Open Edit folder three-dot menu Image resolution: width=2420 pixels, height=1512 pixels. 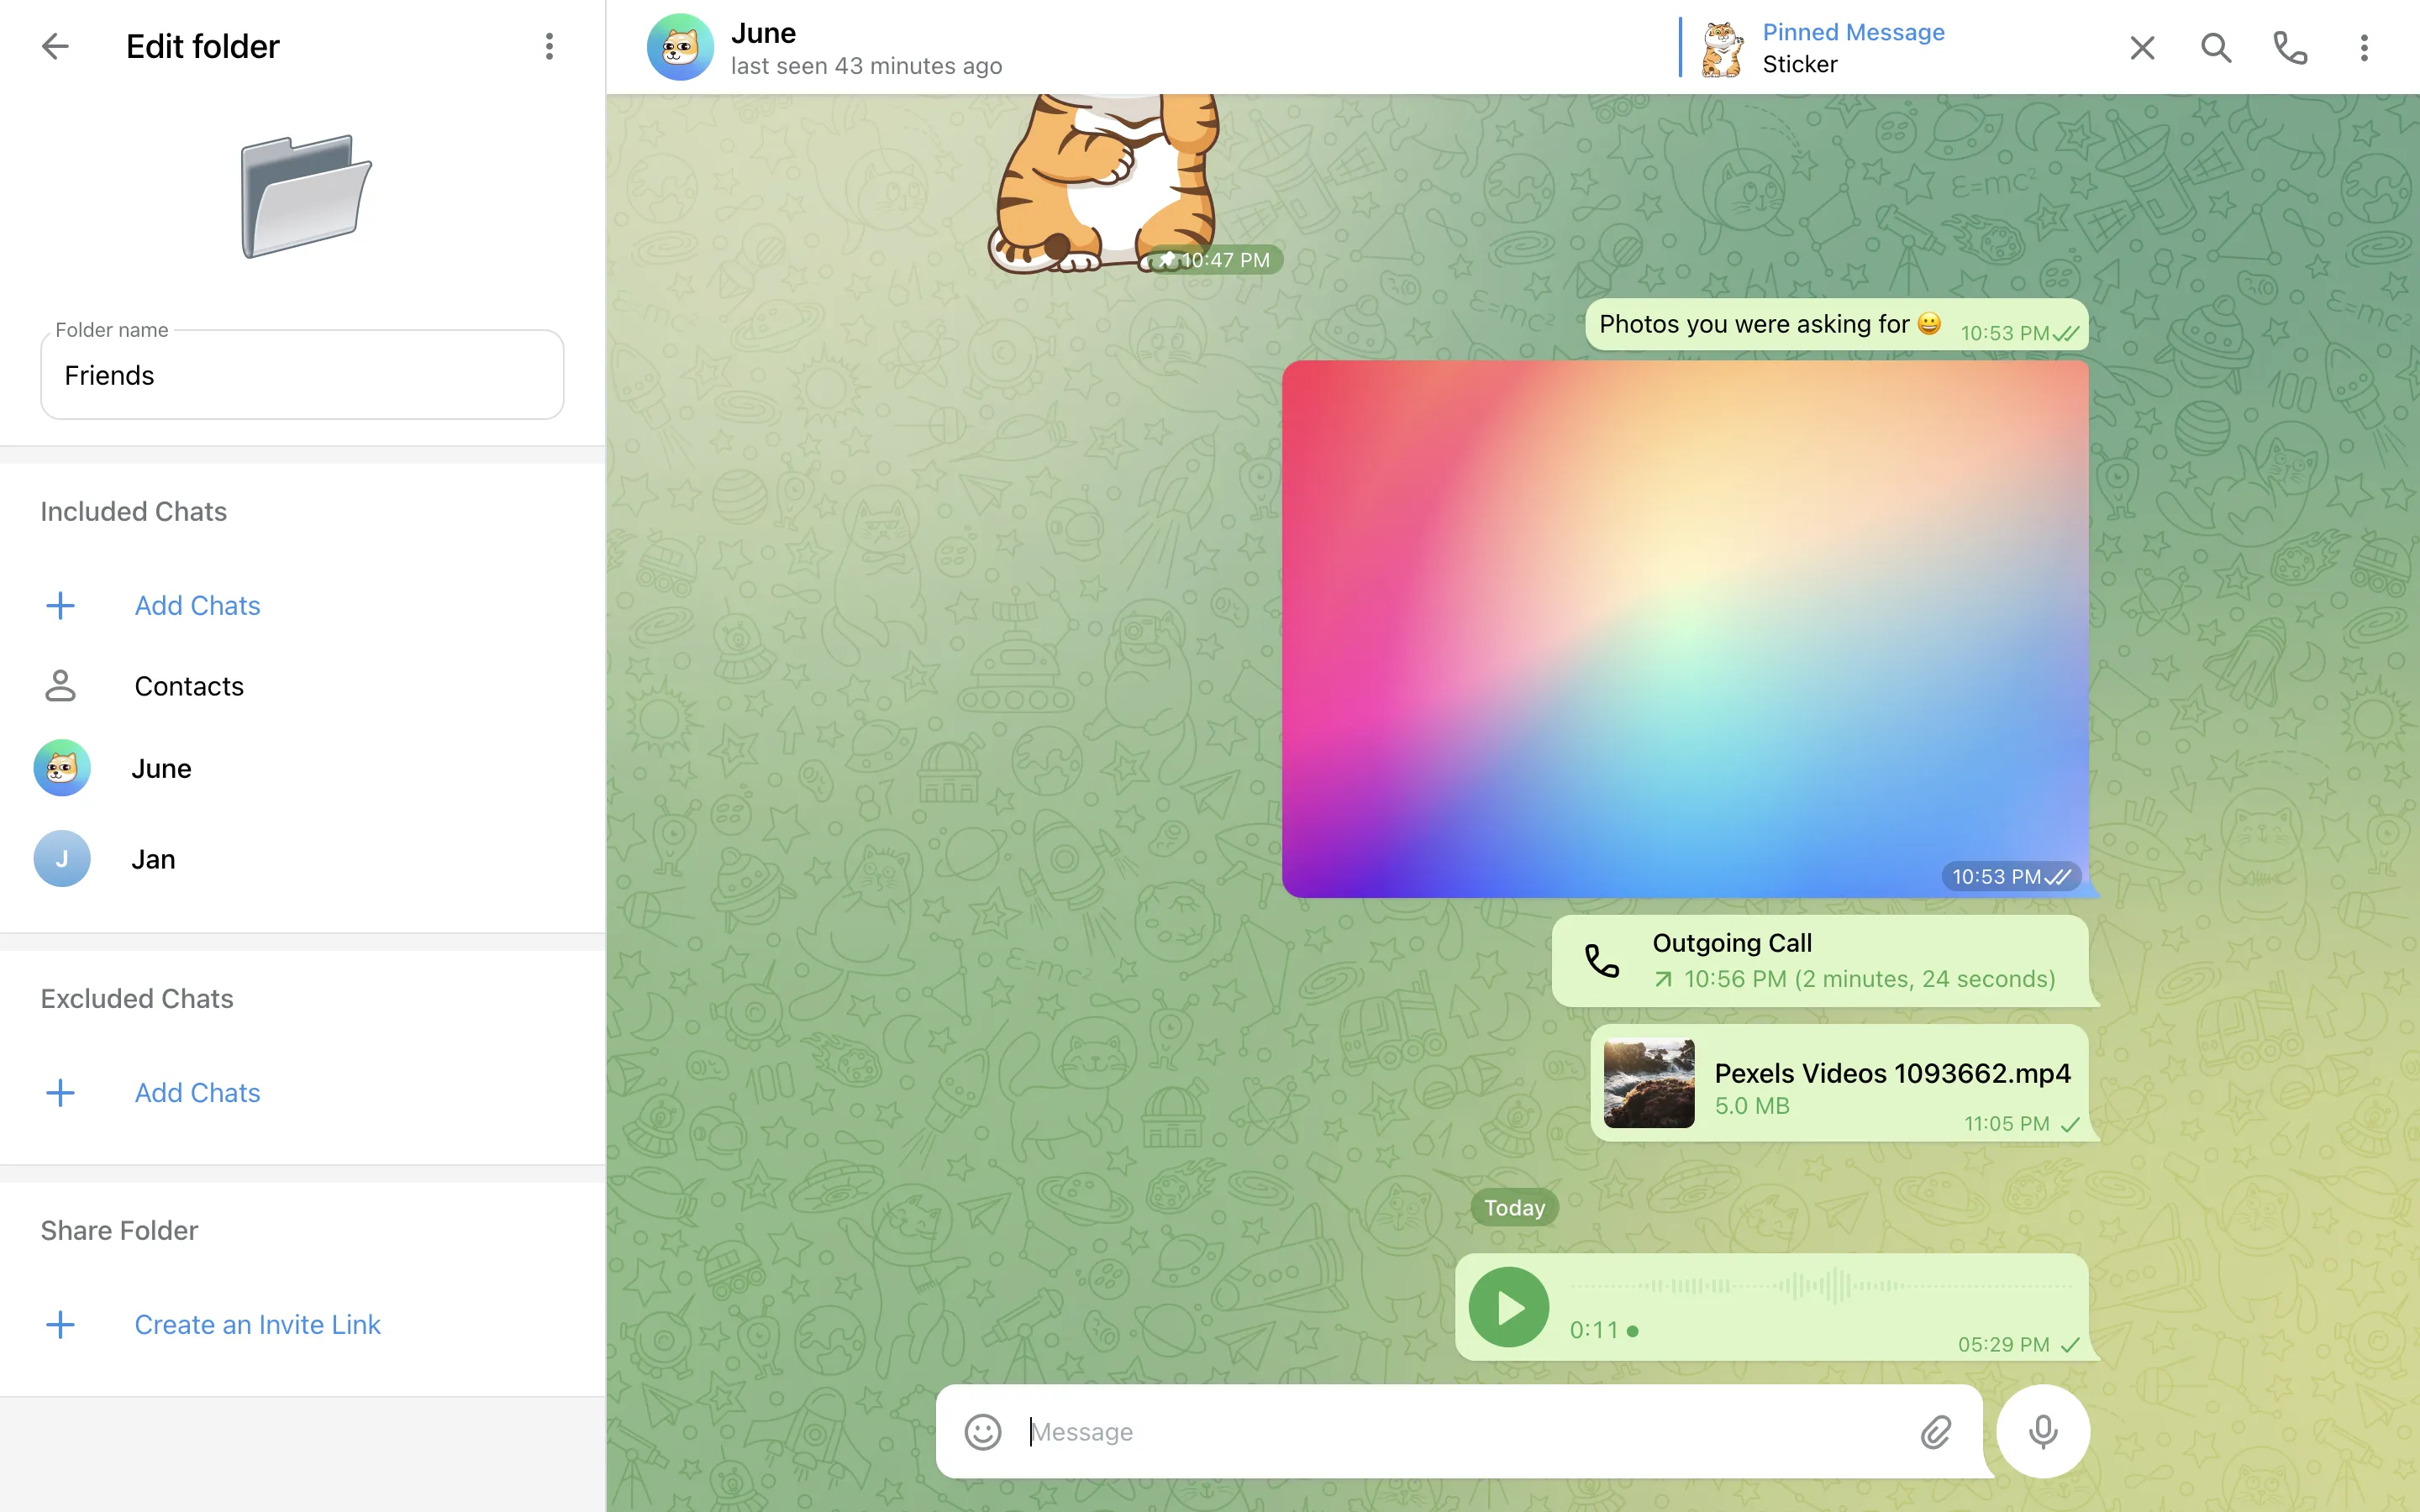[549, 46]
